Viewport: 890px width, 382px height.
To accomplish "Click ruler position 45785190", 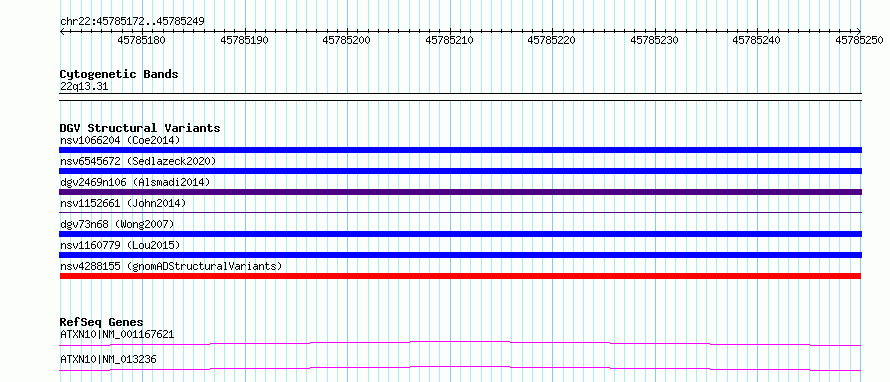I will coord(244,40).
